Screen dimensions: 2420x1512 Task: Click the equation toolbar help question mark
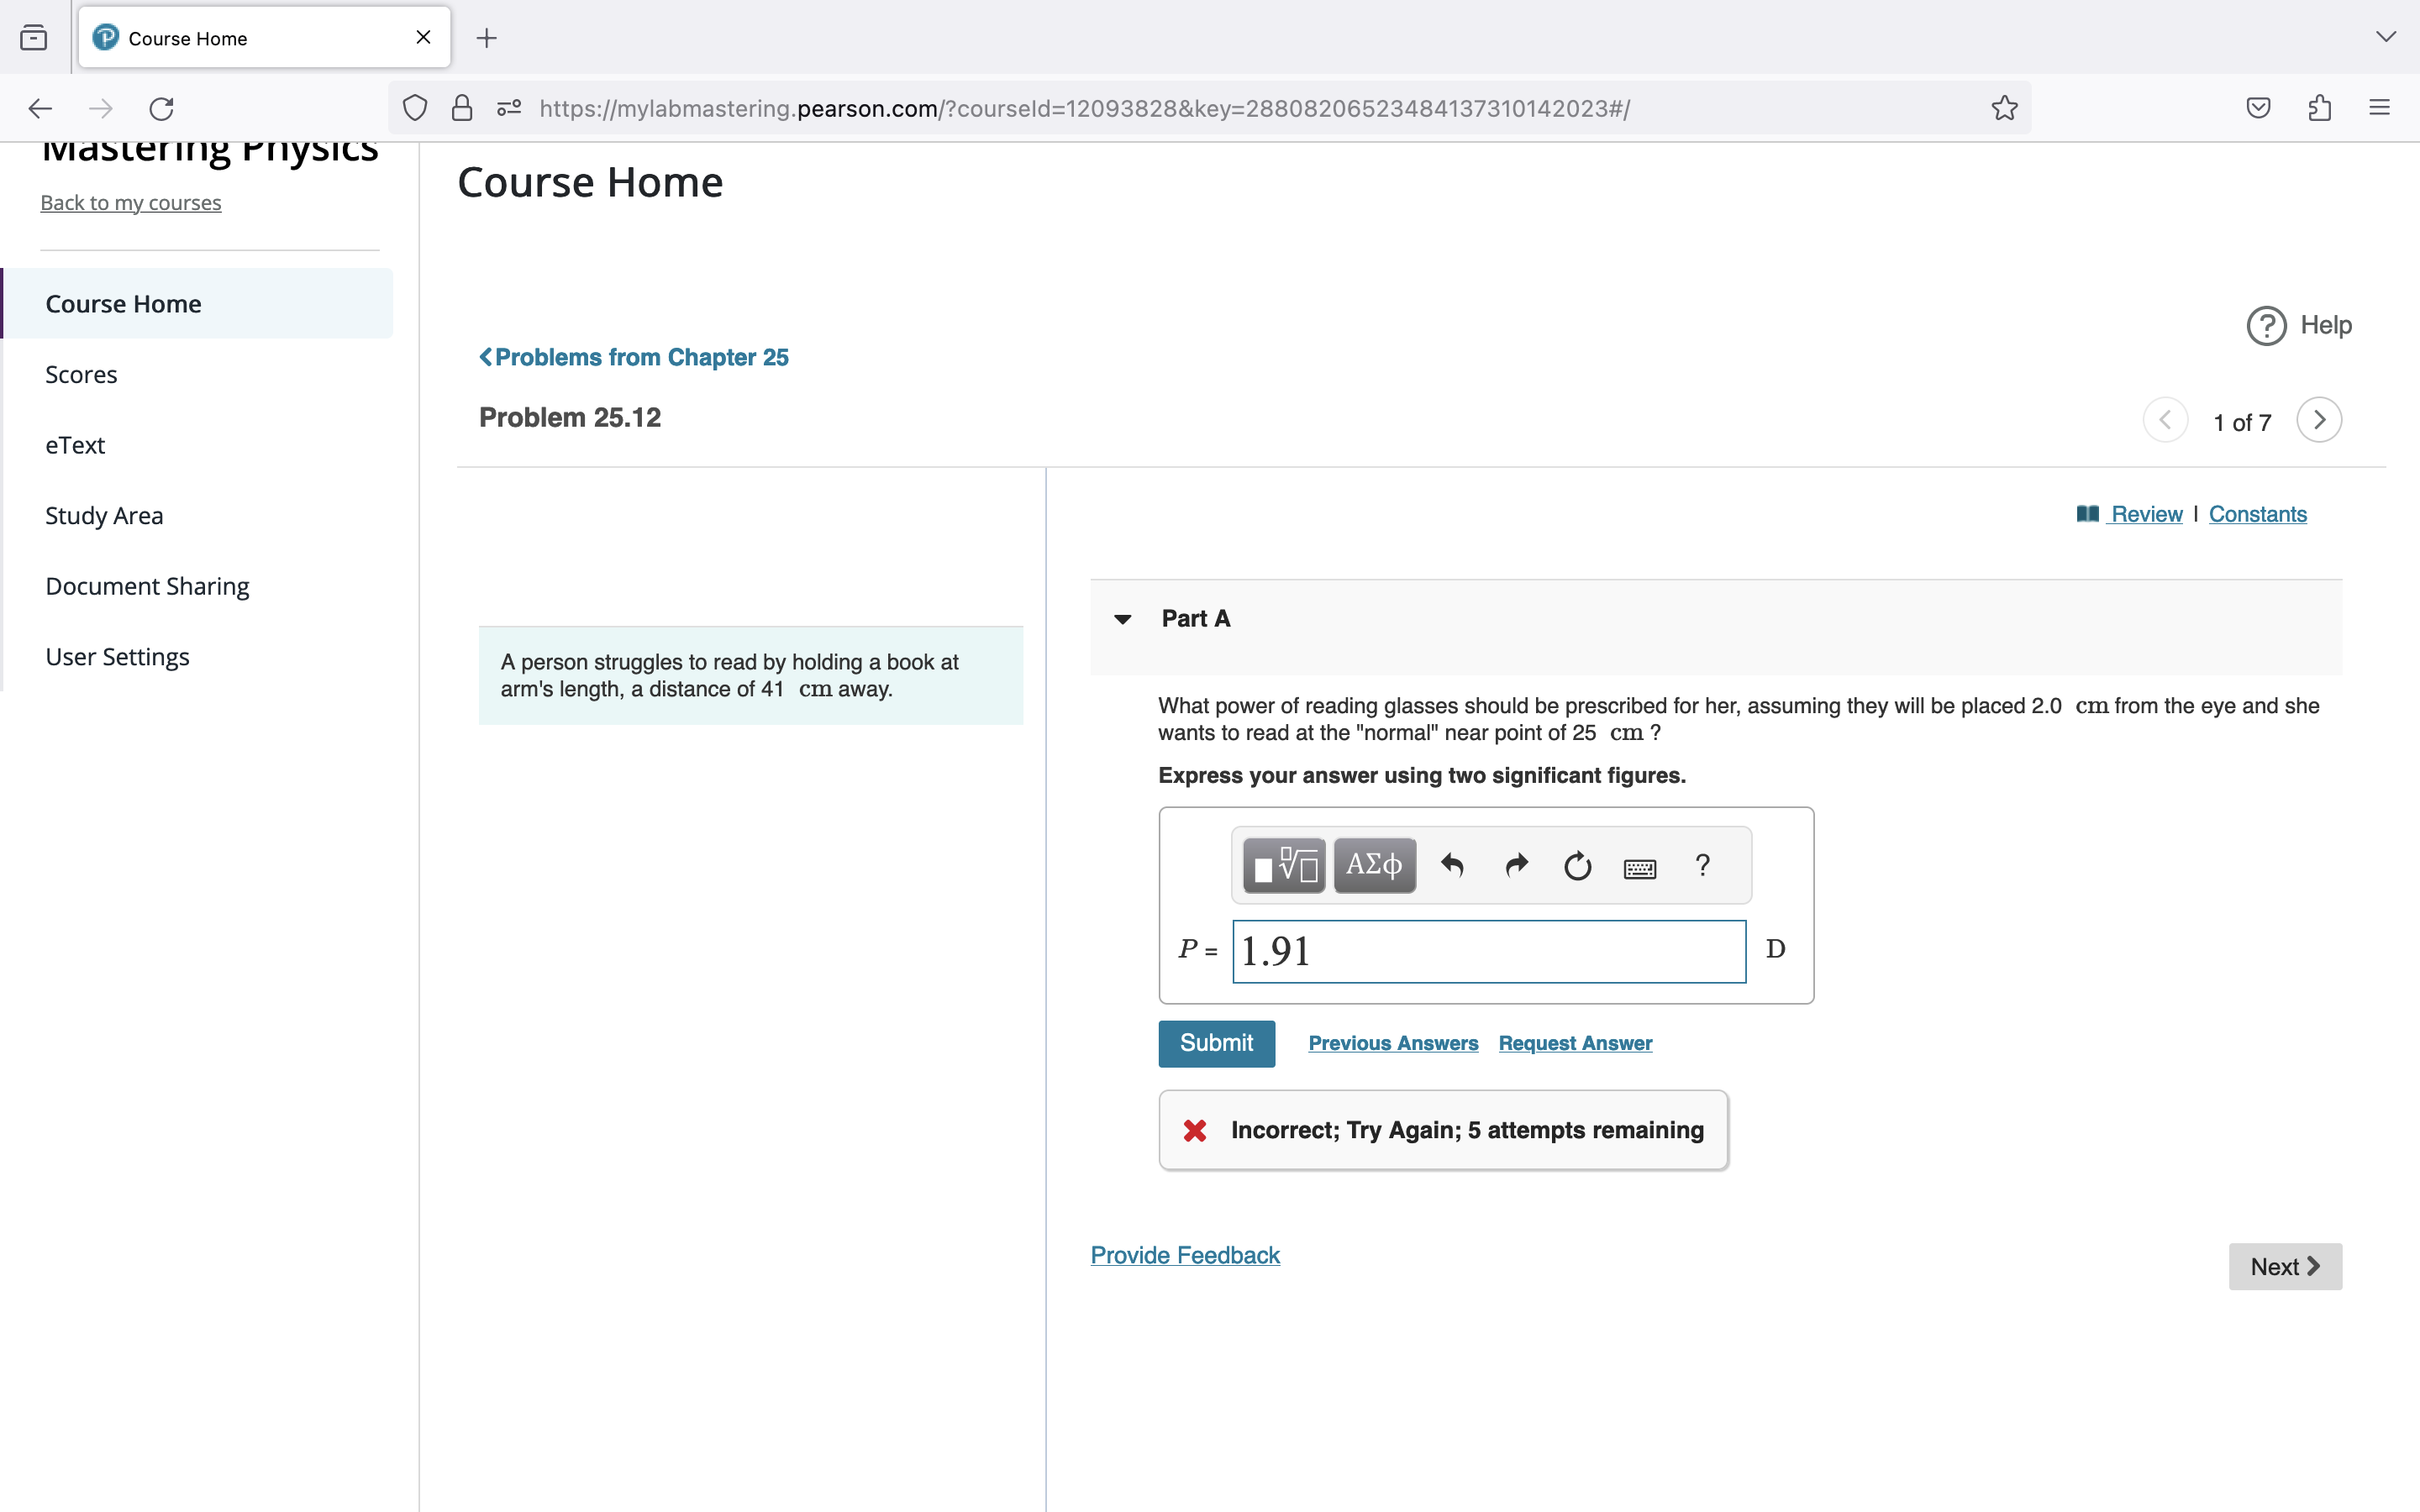(1702, 864)
